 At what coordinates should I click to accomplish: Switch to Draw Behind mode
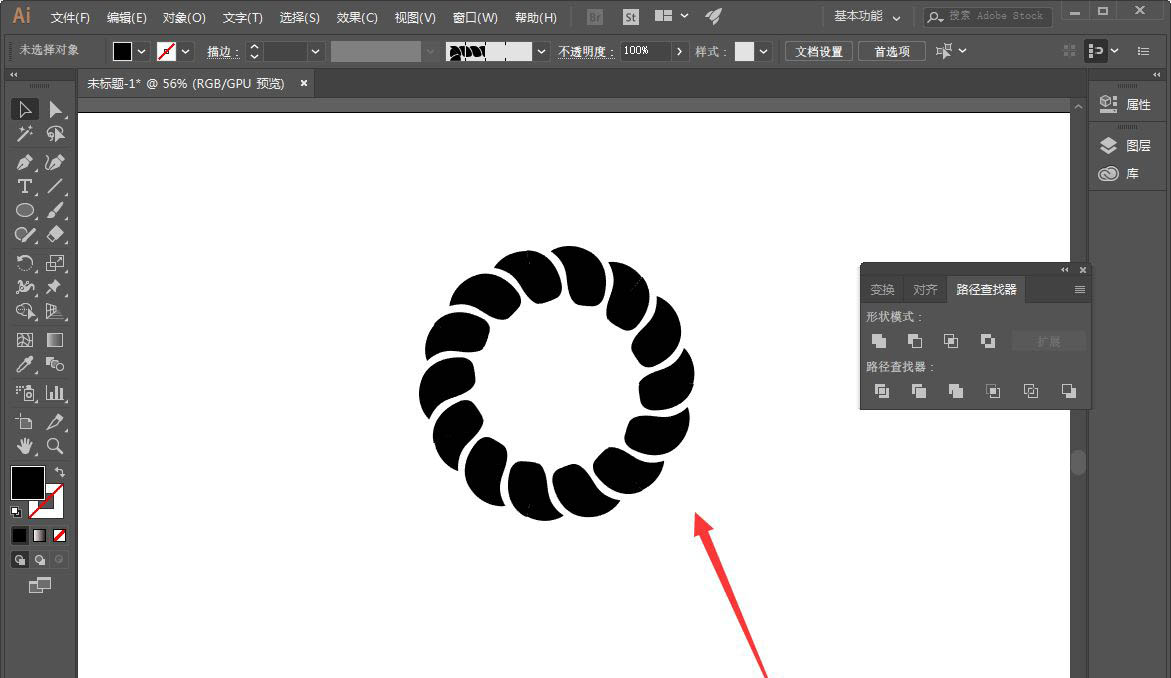tap(40, 560)
